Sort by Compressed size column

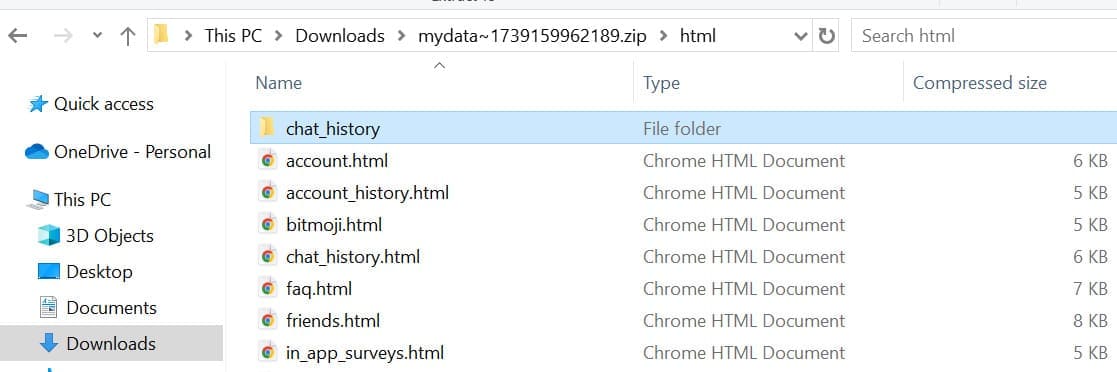coord(980,83)
